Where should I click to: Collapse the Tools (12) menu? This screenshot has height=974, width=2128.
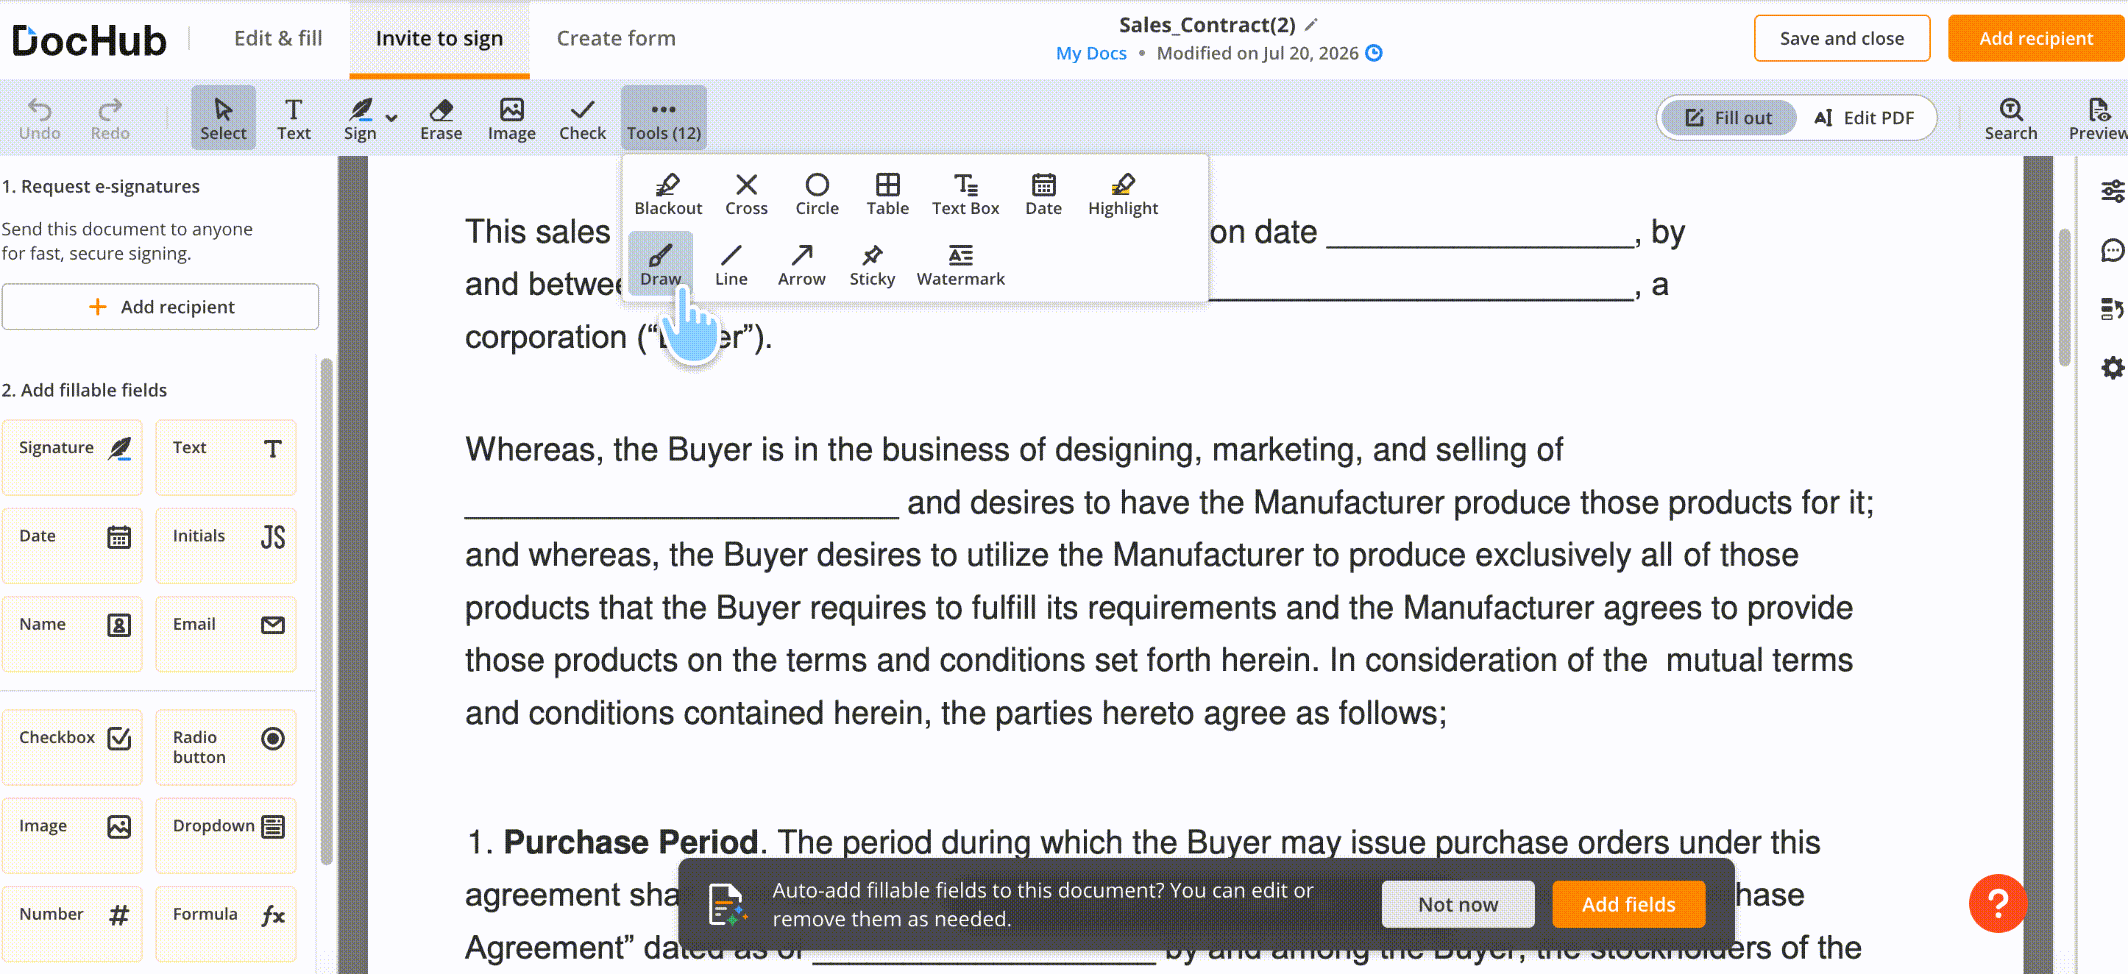pyautogui.click(x=663, y=118)
